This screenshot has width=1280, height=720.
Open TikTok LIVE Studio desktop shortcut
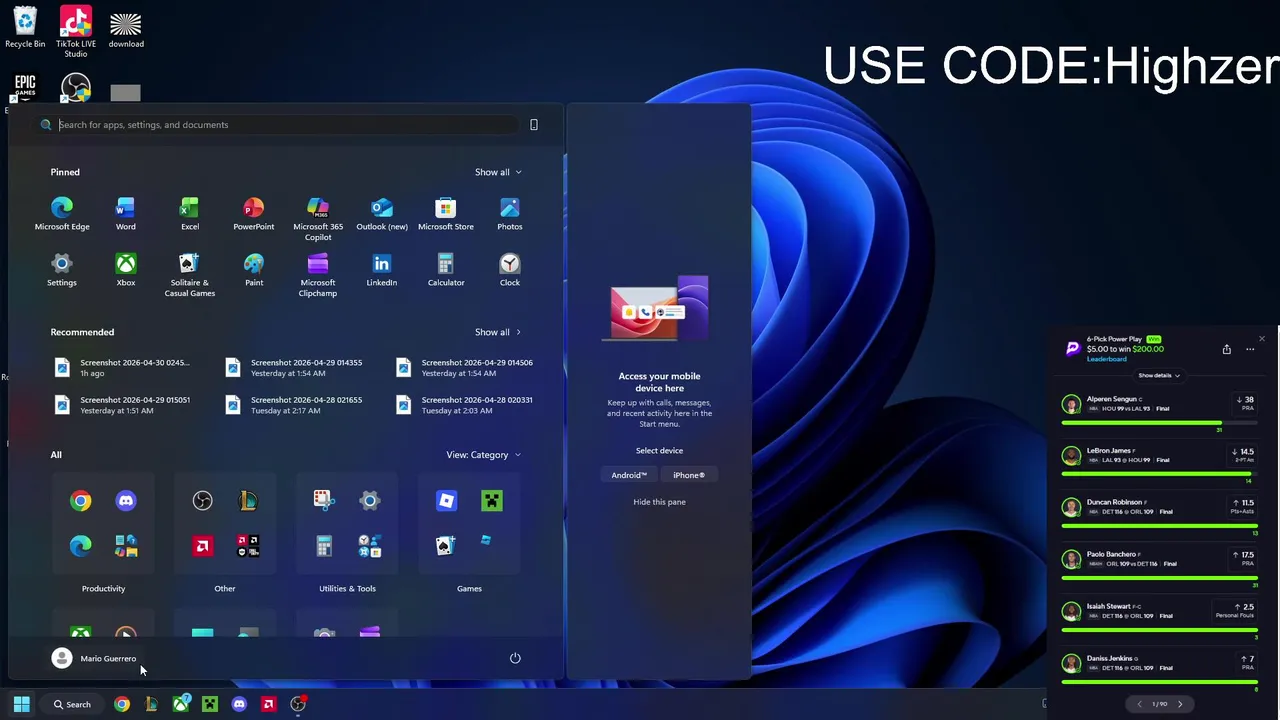(76, 31)
